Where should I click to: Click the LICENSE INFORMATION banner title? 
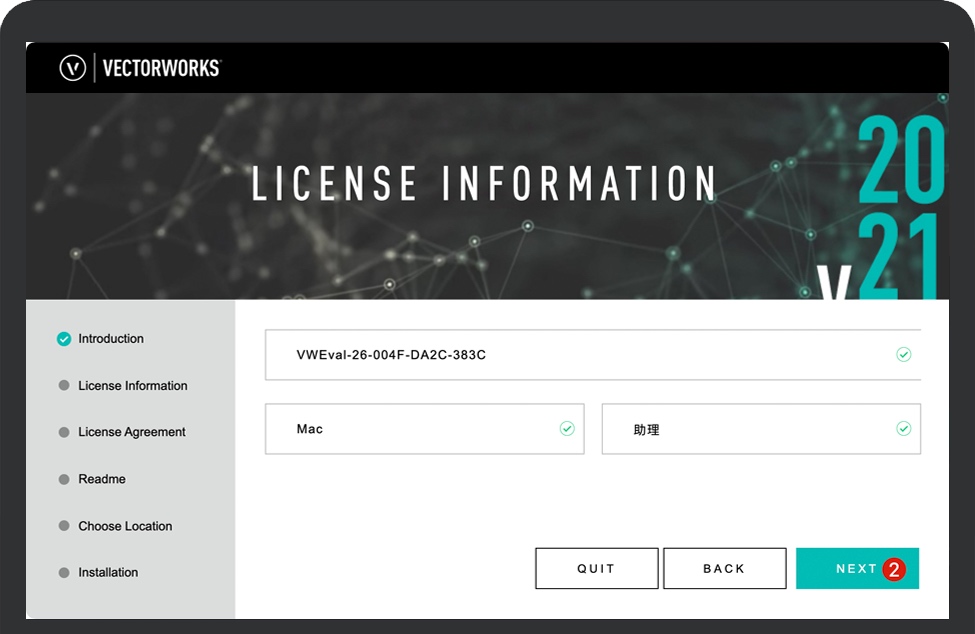pos(484,183)
